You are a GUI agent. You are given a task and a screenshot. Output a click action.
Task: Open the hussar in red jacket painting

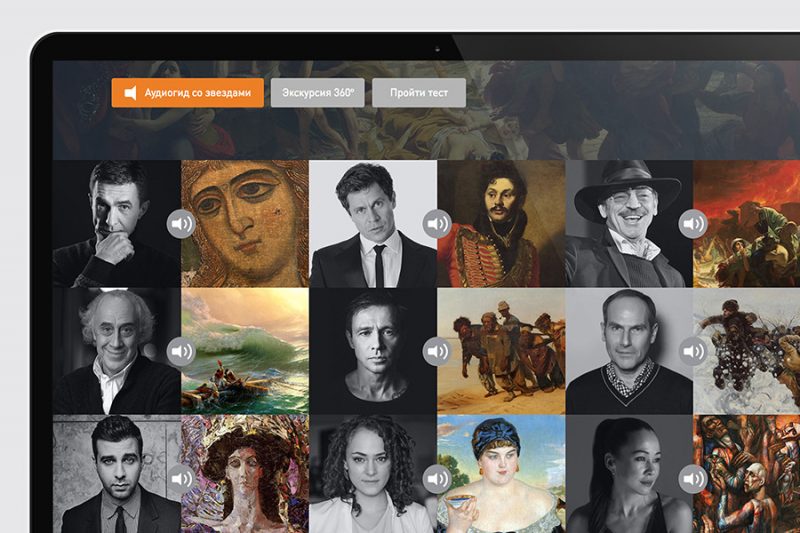501,224
